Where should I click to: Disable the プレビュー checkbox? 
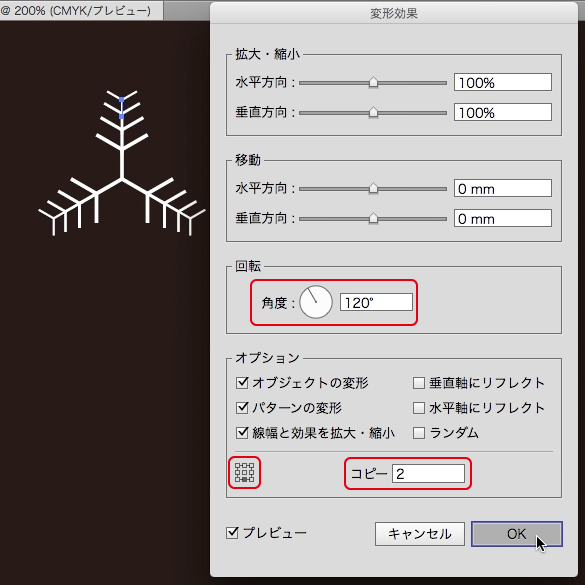[x=232, y=533]
